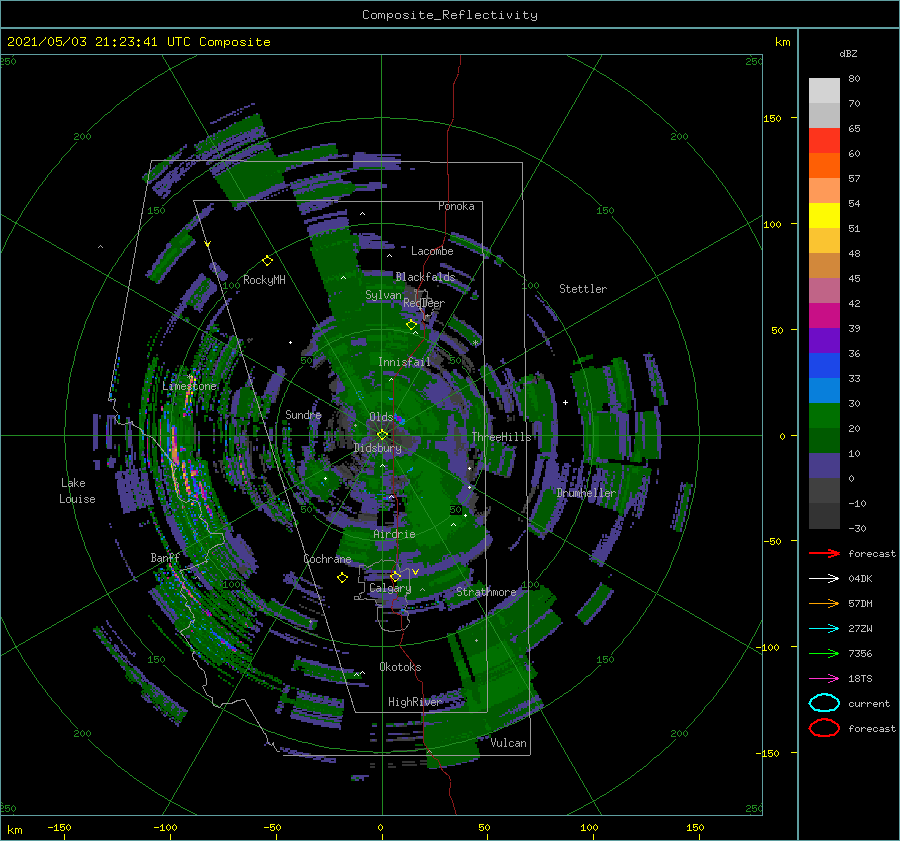This screenshot has height=841, width=900.
Task: Click the Airdrie label
Action: click(x=394, y=534)
